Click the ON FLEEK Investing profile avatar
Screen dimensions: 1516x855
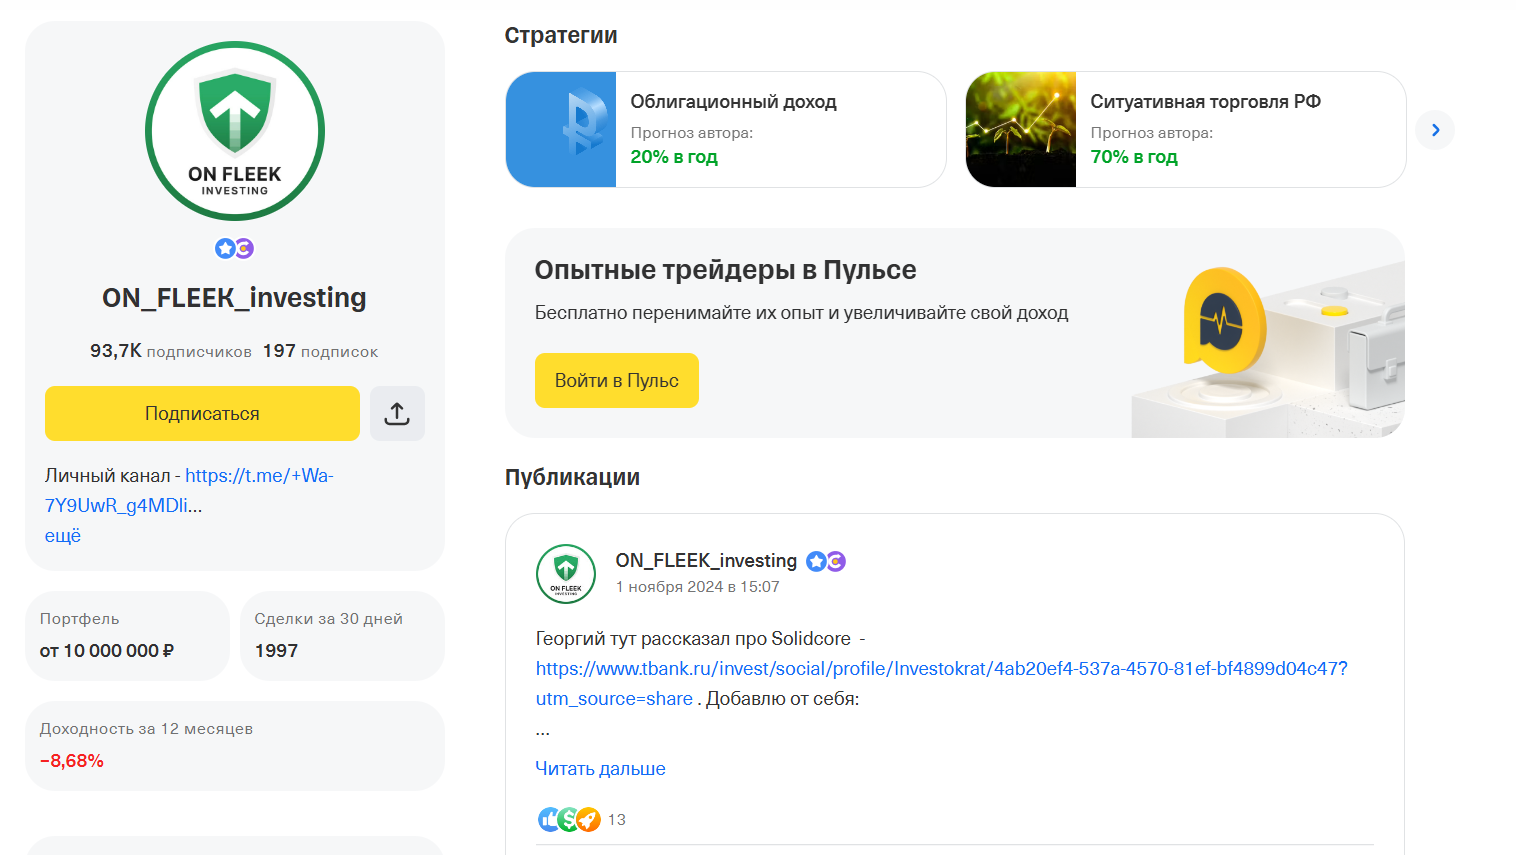[x=235, y=131]
